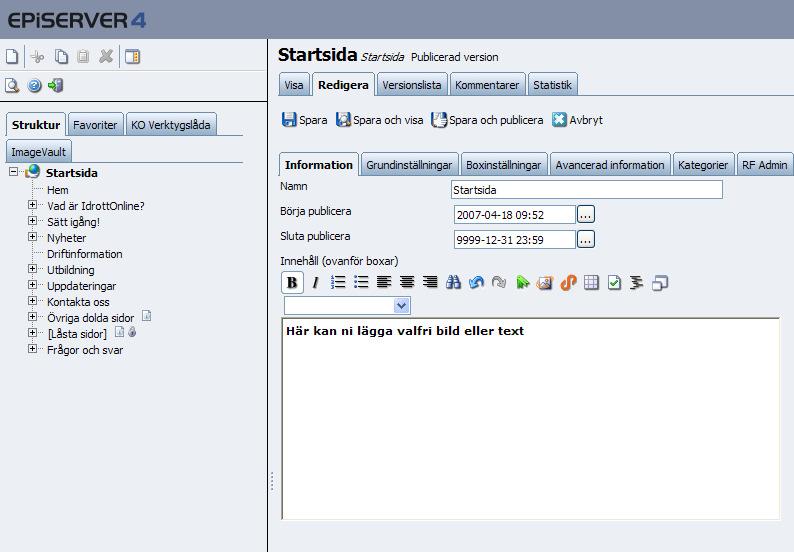Screen dimensions: 794x552
Task: Insert a hyperlink with the orange link icon
Action: (x=568, y=282)
